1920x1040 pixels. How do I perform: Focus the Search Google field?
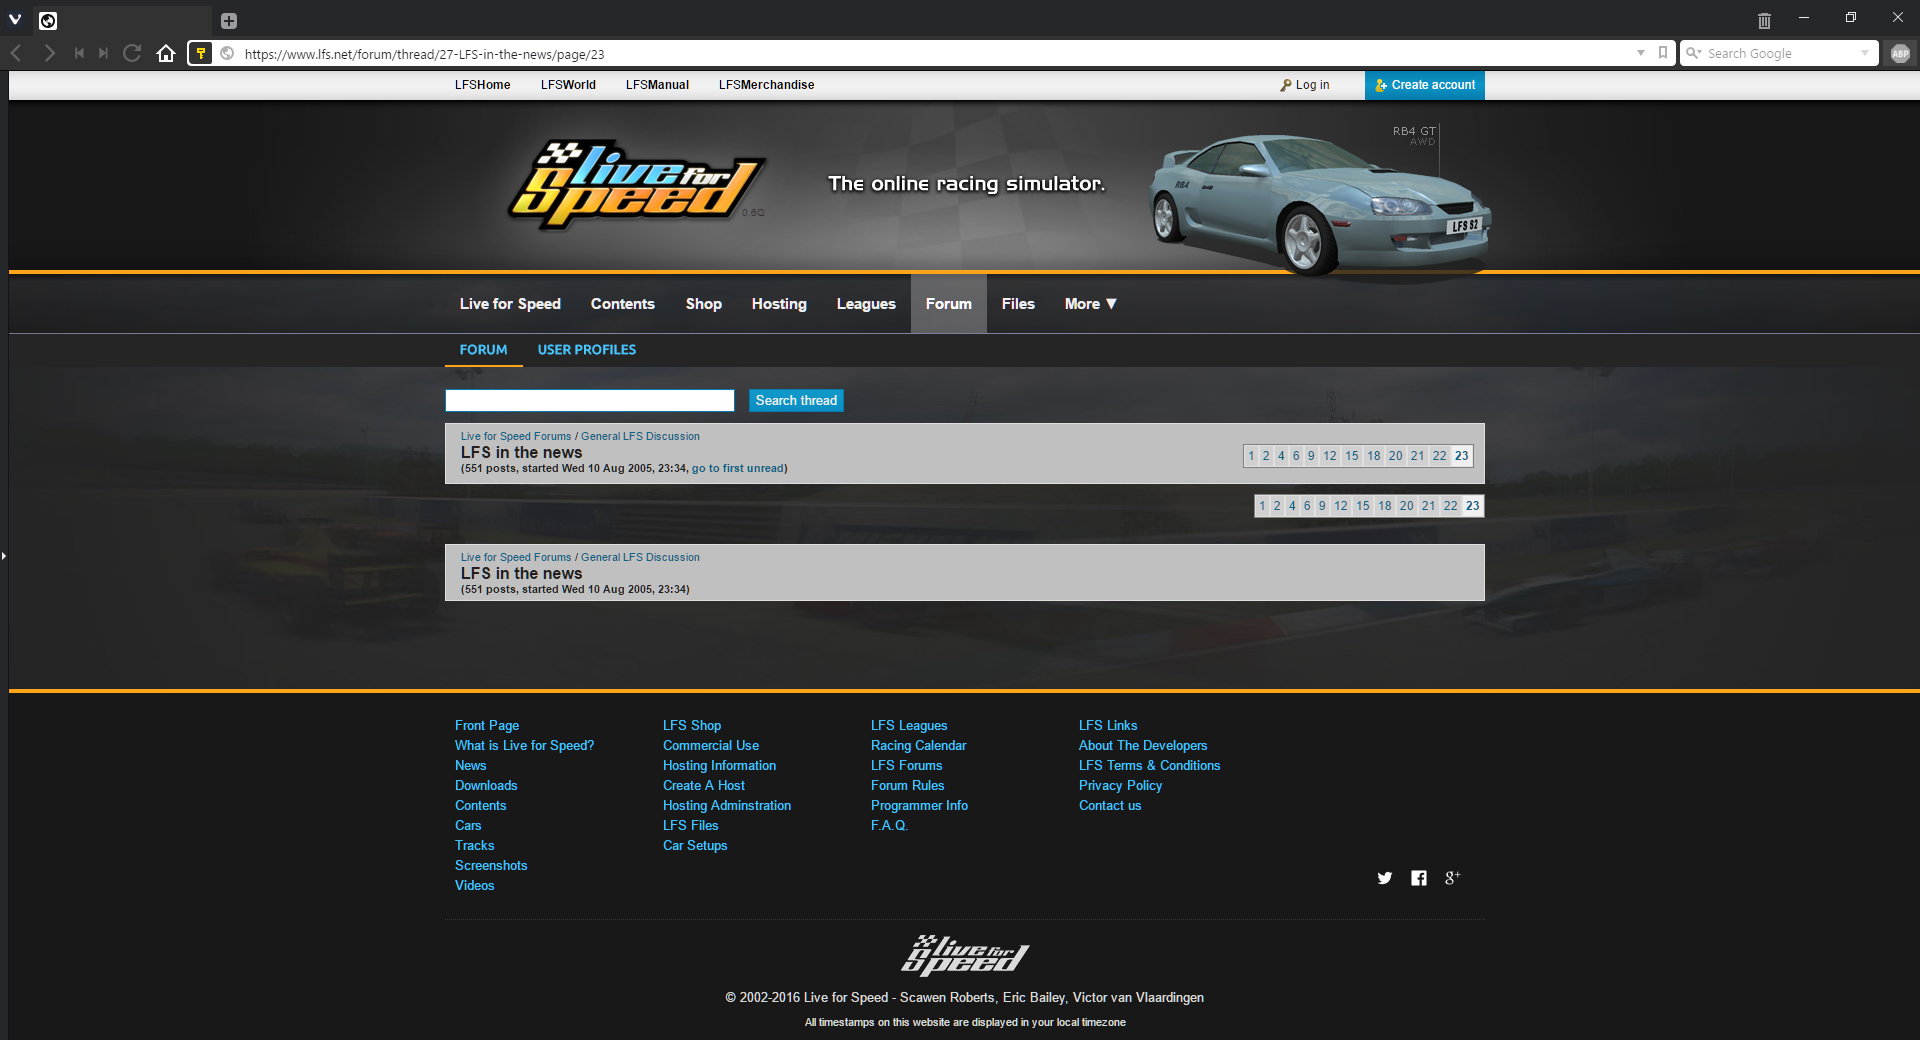(x=1780, y=54)
